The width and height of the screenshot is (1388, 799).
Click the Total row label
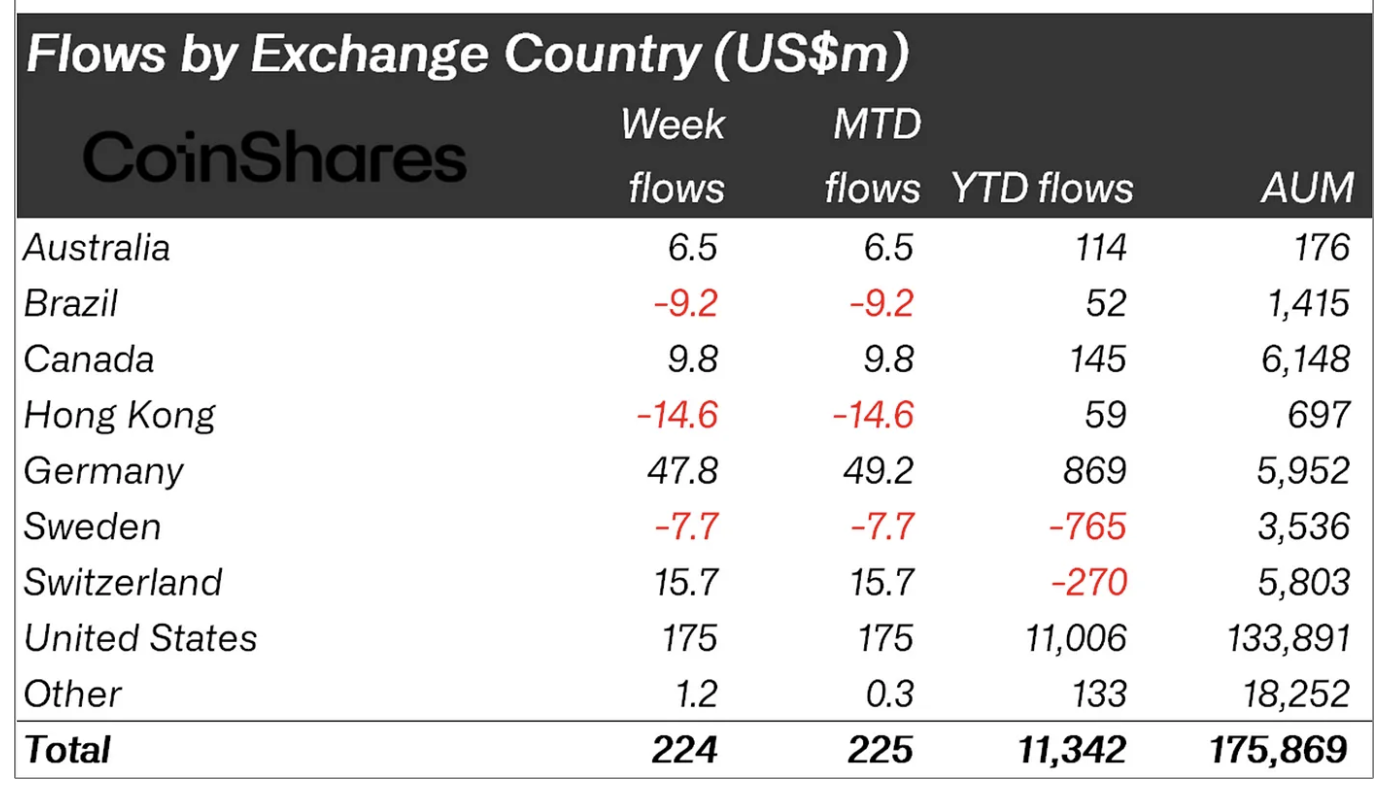click(x=68, y=750)
